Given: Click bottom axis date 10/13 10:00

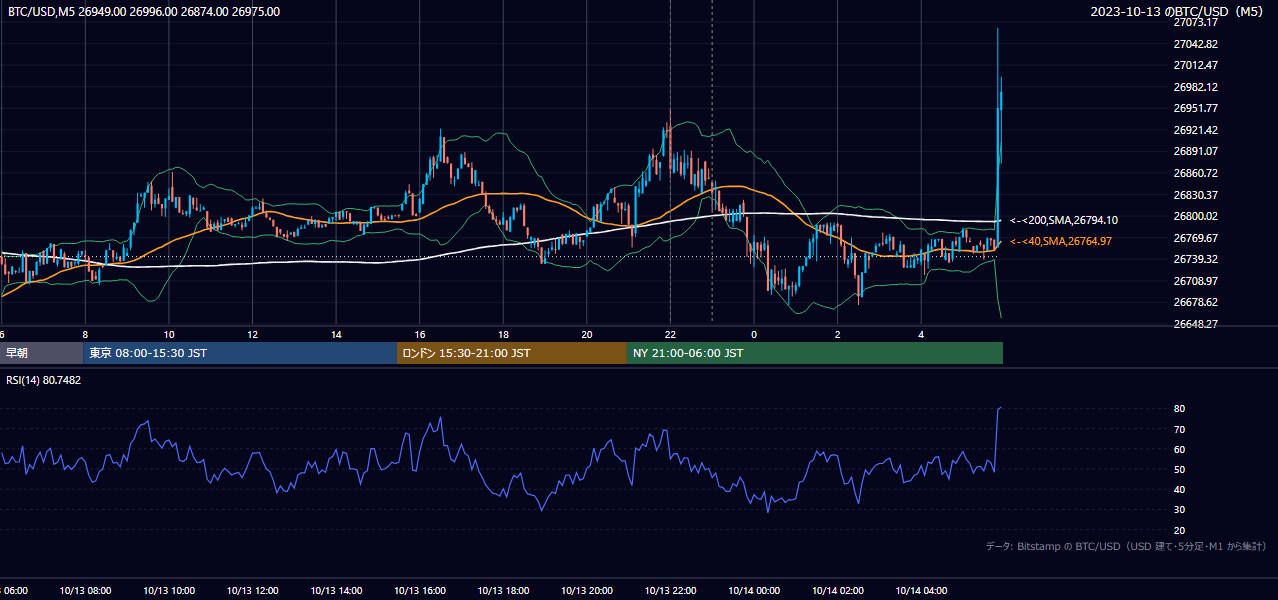Looking at the screenshot, I should click(x=169, y=590).
